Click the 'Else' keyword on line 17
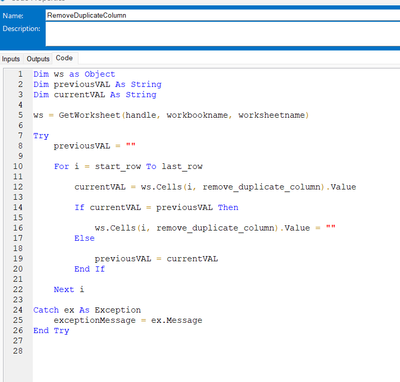Viewport: 400px width, 382px height. pos(84,238)
